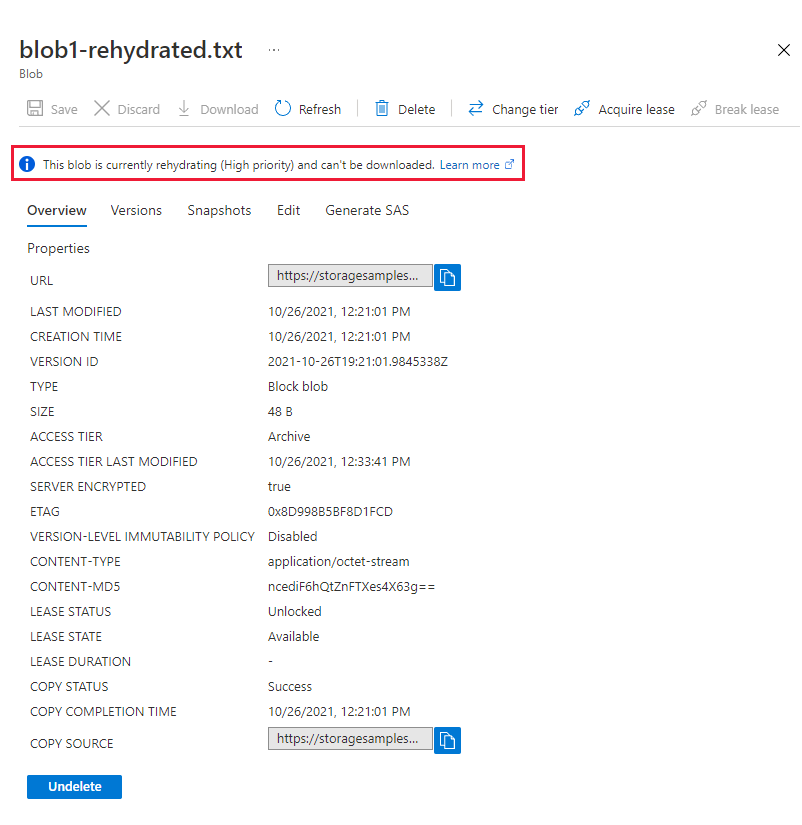This screenshot has width=802, height=825.
Task: Click the info icon in the rehydration banner
Action: [x=26, y=164]
